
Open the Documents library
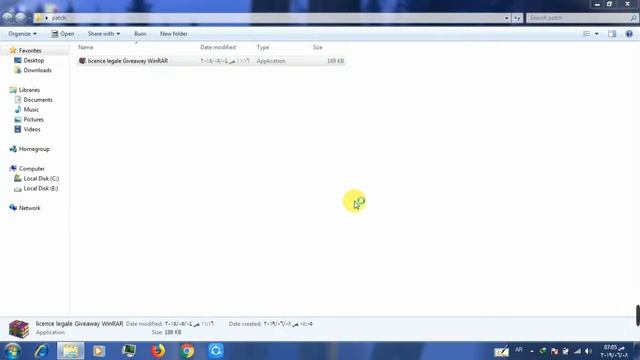(x=38, y=100)
